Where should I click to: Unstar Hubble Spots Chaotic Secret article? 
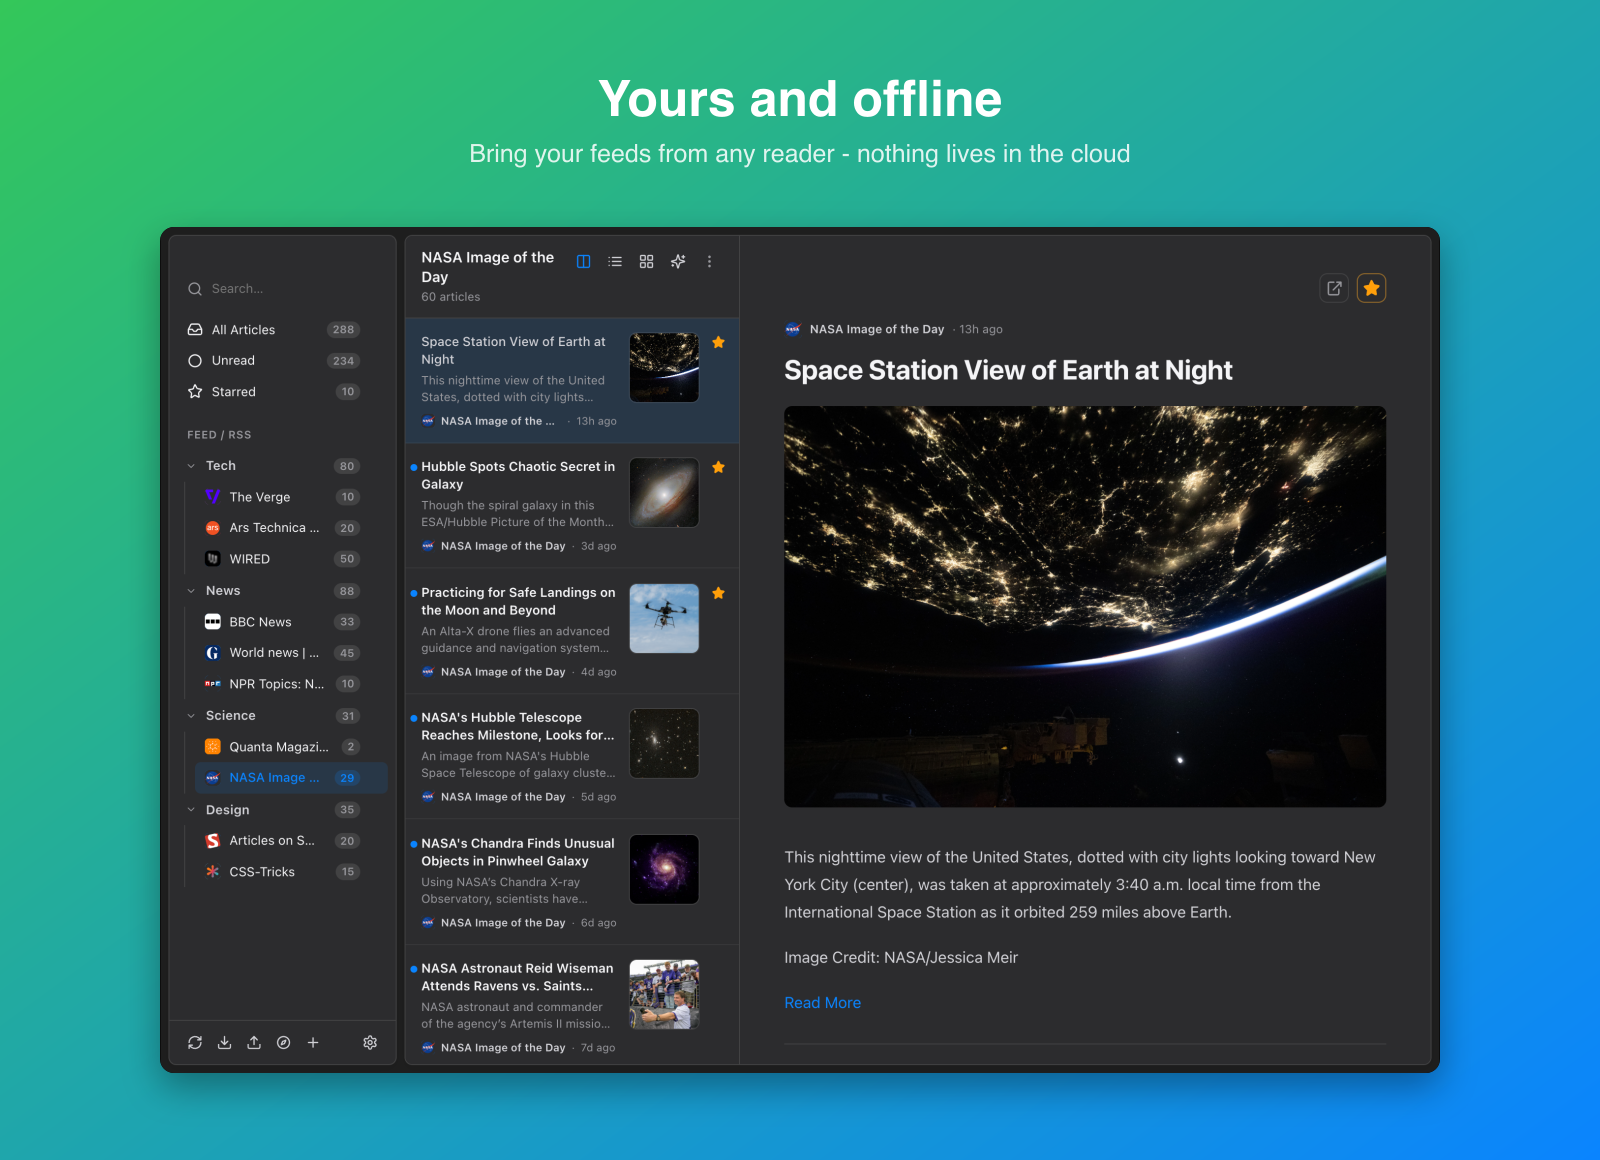click(718, 467)
